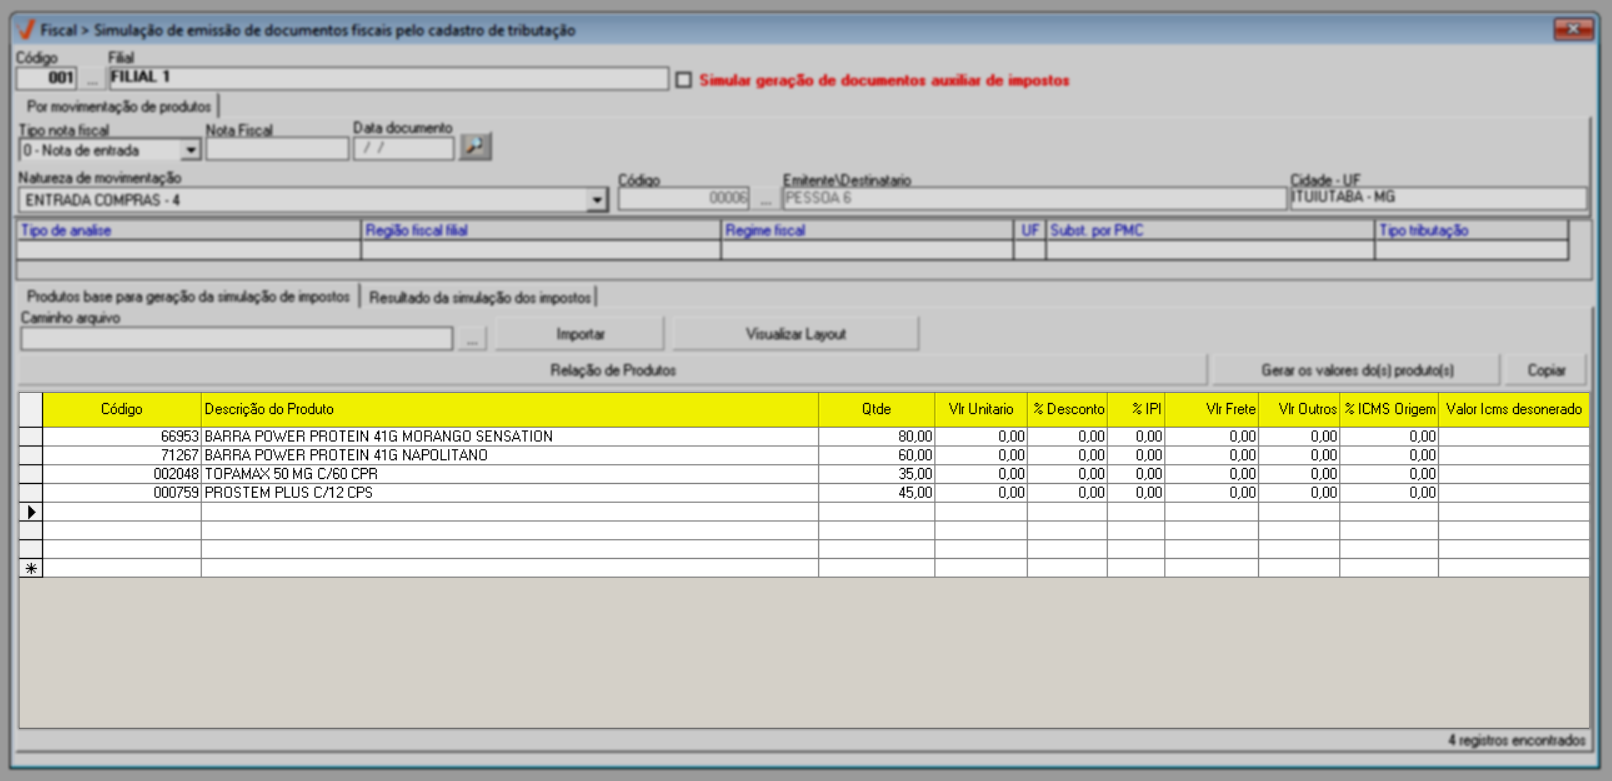Screen dimensions: 1612x781
Task: Click the search icon beside Data documento
Action: pos(475,147)
